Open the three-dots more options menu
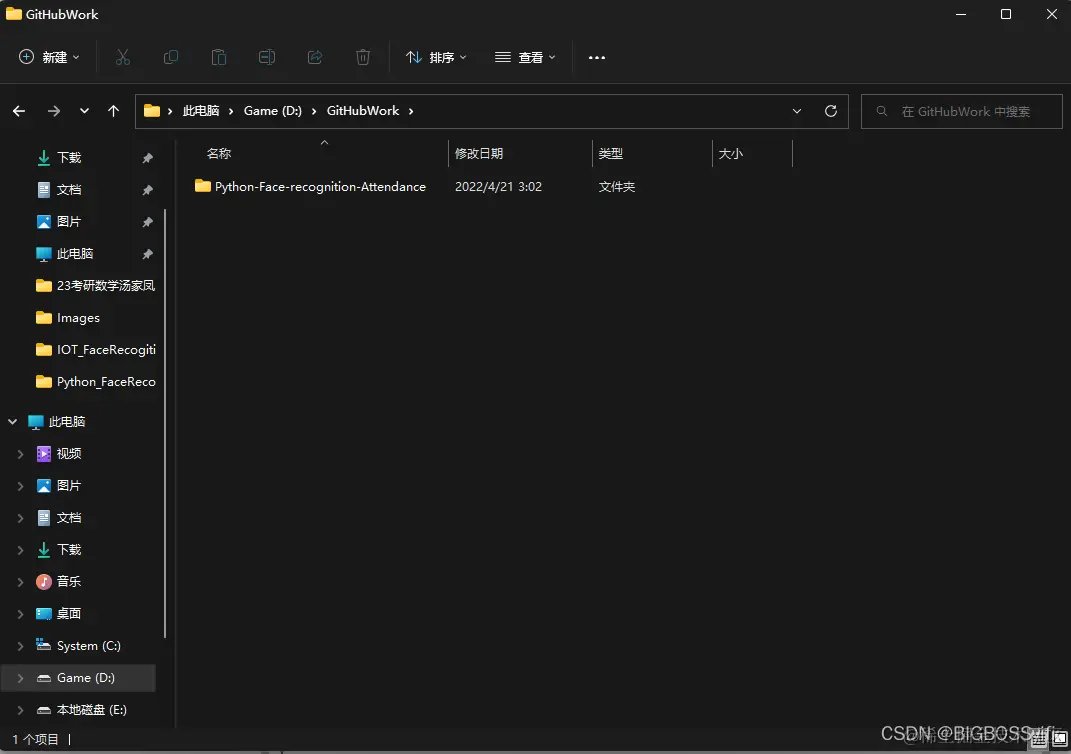1071x754 pixels. pyautogui.click(x=597, y=57)
